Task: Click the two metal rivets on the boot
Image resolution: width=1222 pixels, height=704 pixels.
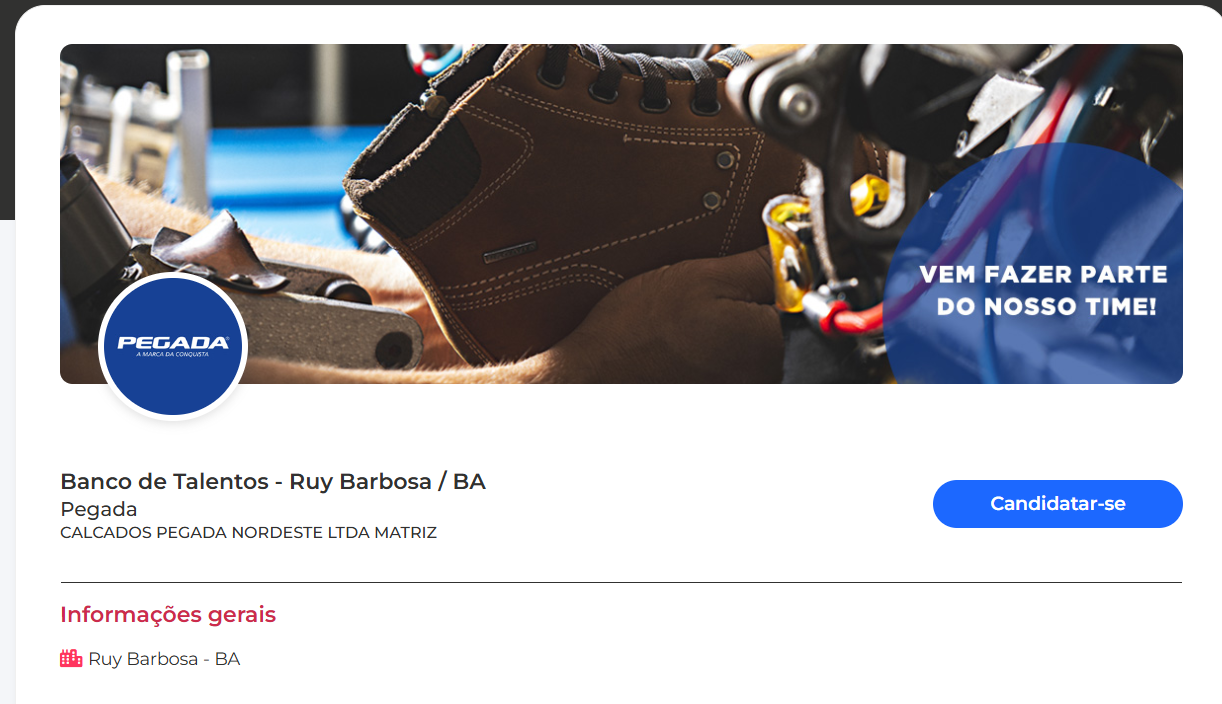Action: coord(719,179)
